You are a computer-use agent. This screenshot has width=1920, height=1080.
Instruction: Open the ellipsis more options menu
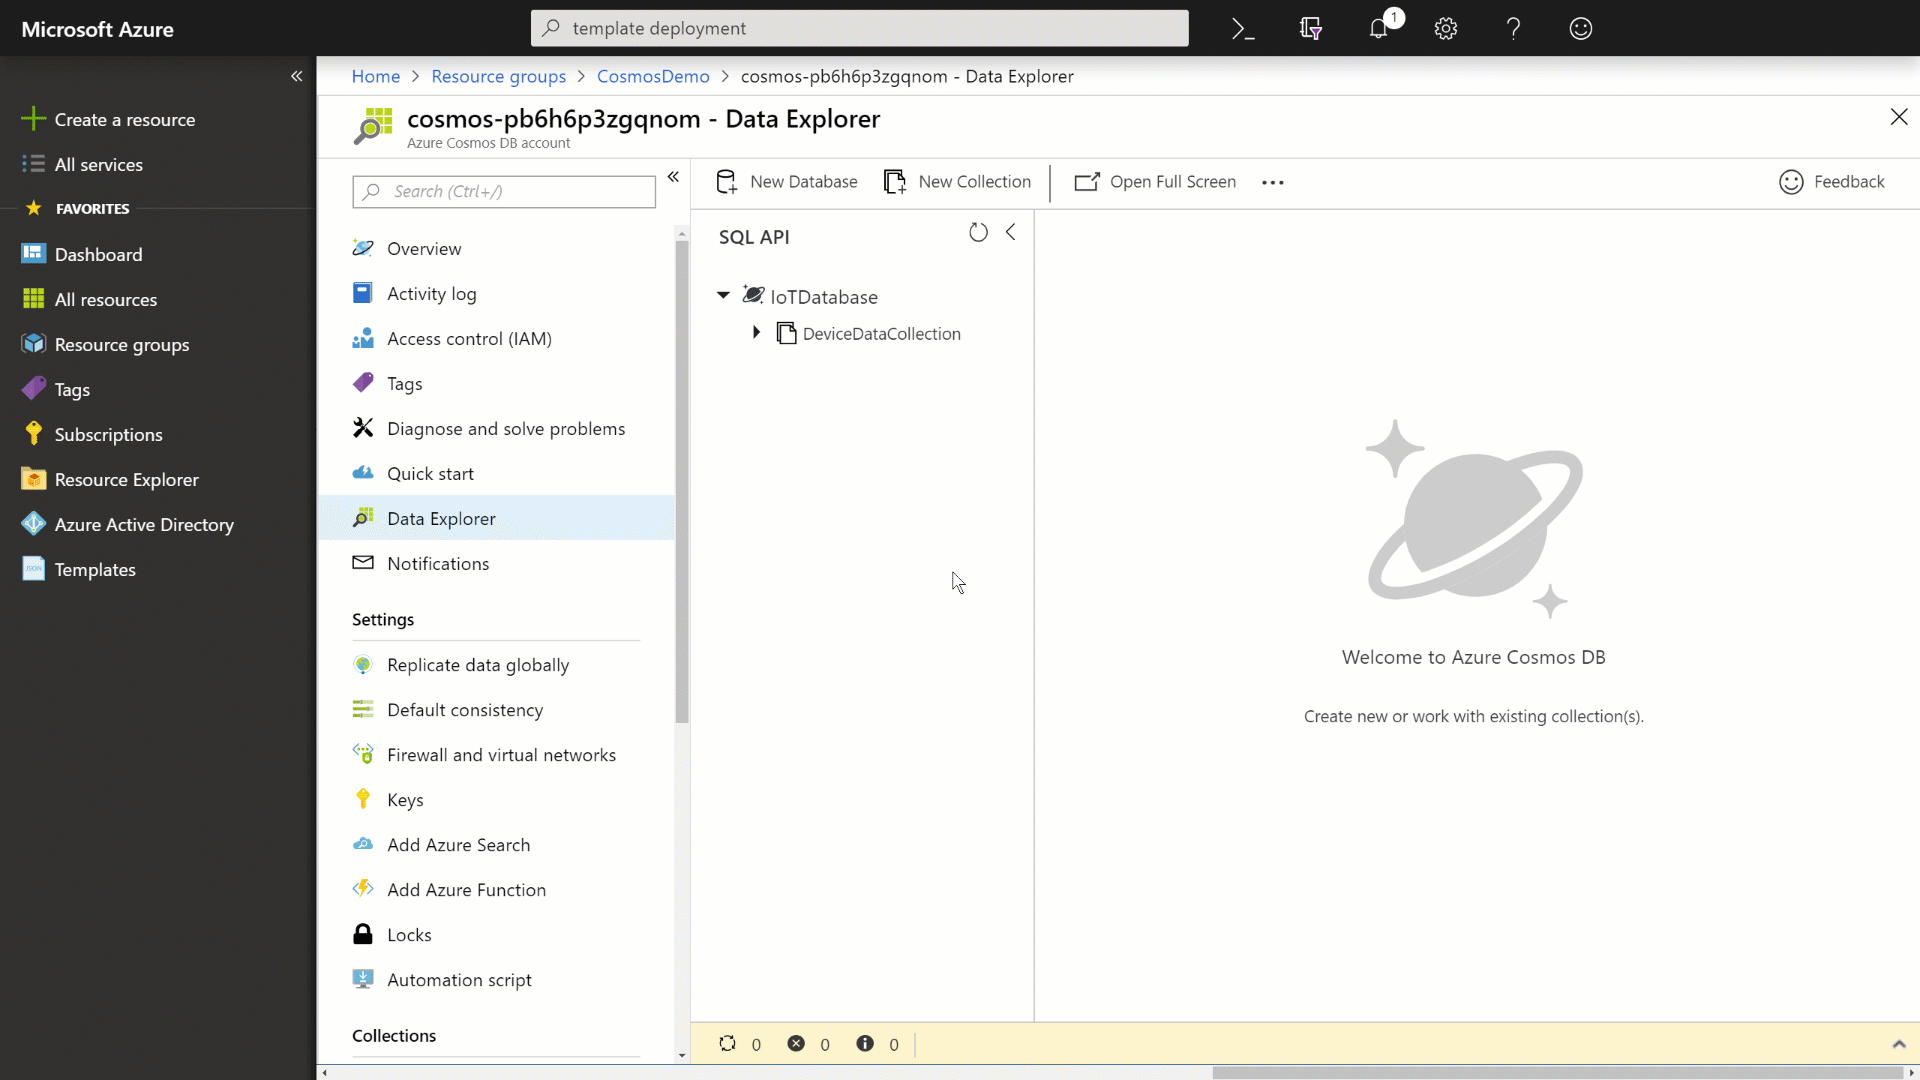pyautogui.click(x=1273, y=182)
